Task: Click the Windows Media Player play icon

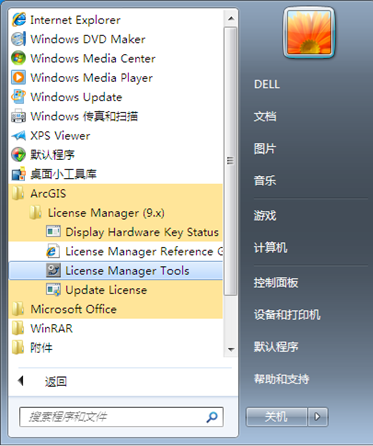Action: coord(18,77)
